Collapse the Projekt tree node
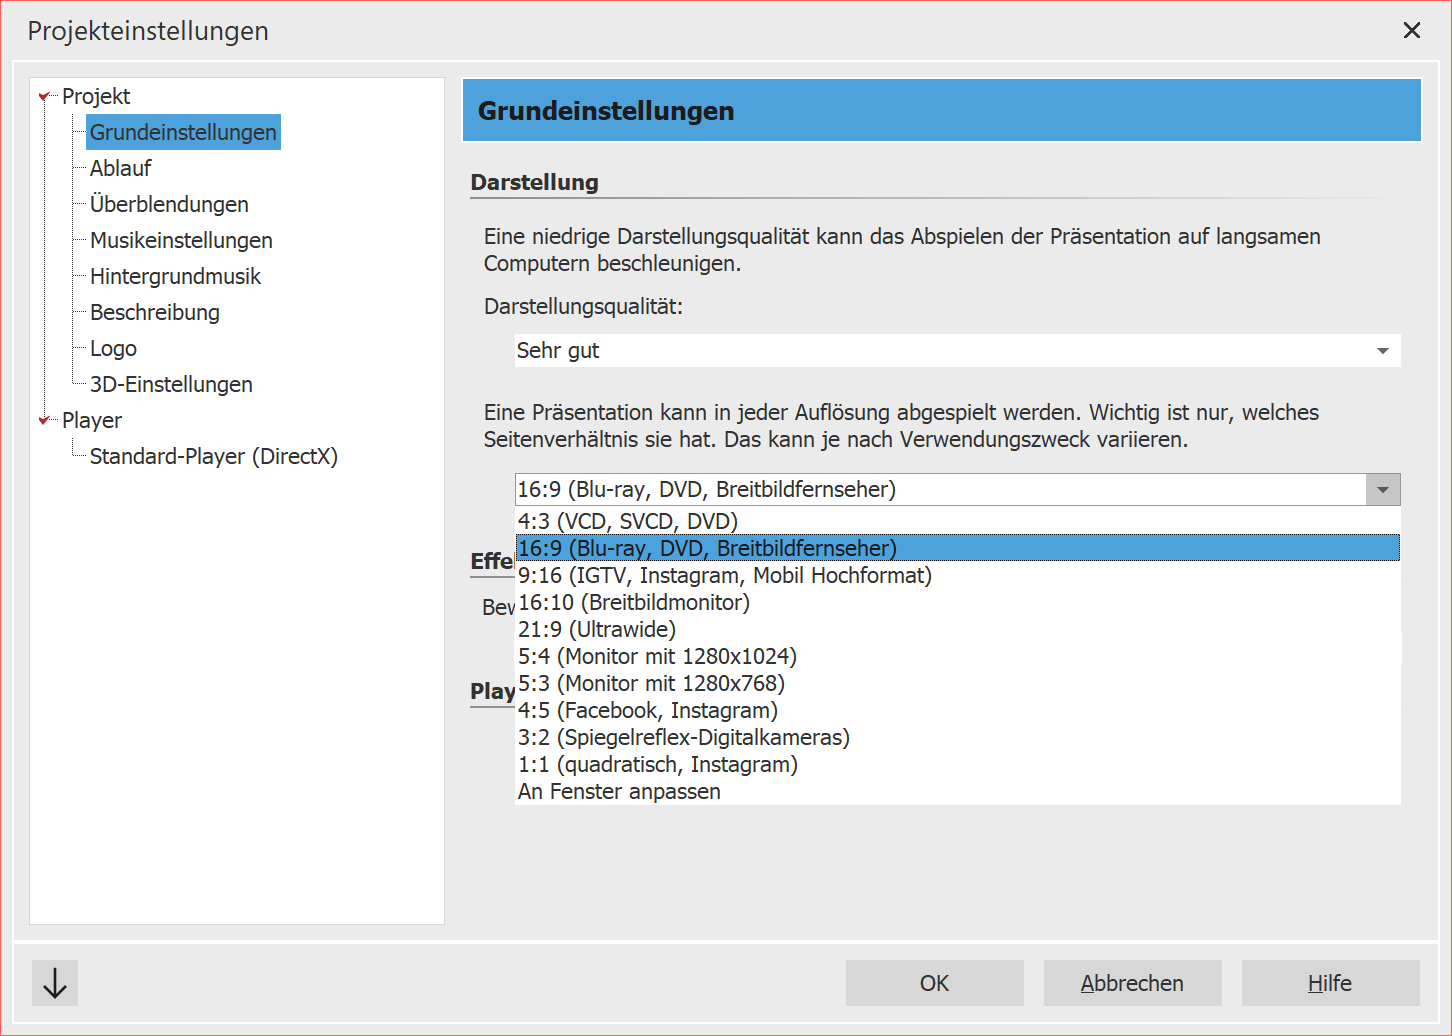This screenshot has height=1036, width=1452. point(44,97)
